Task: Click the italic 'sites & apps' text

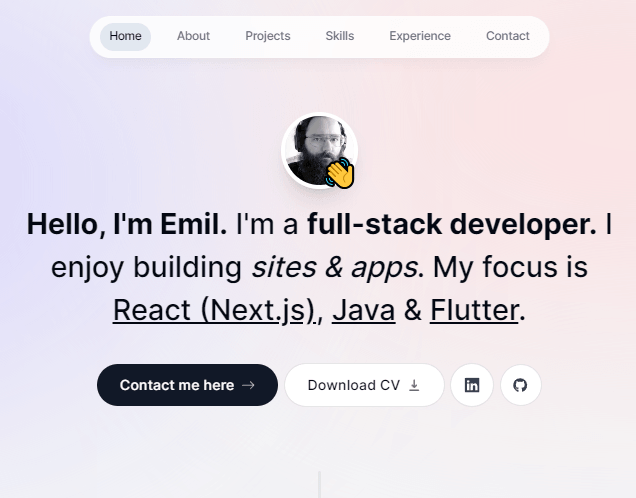Action: tap(335, 268)
